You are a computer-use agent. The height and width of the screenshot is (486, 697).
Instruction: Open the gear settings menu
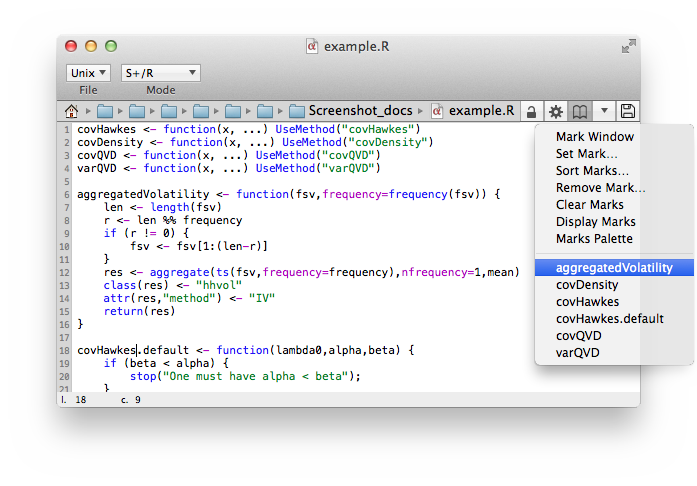point(555,111)
